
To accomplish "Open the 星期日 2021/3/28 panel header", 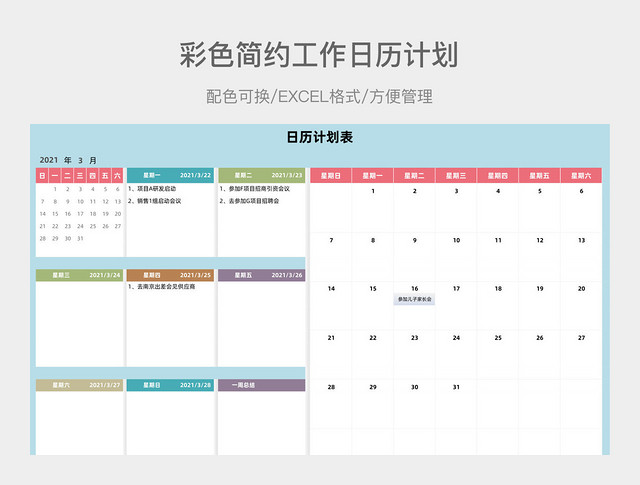I will [x=170, y=385].
